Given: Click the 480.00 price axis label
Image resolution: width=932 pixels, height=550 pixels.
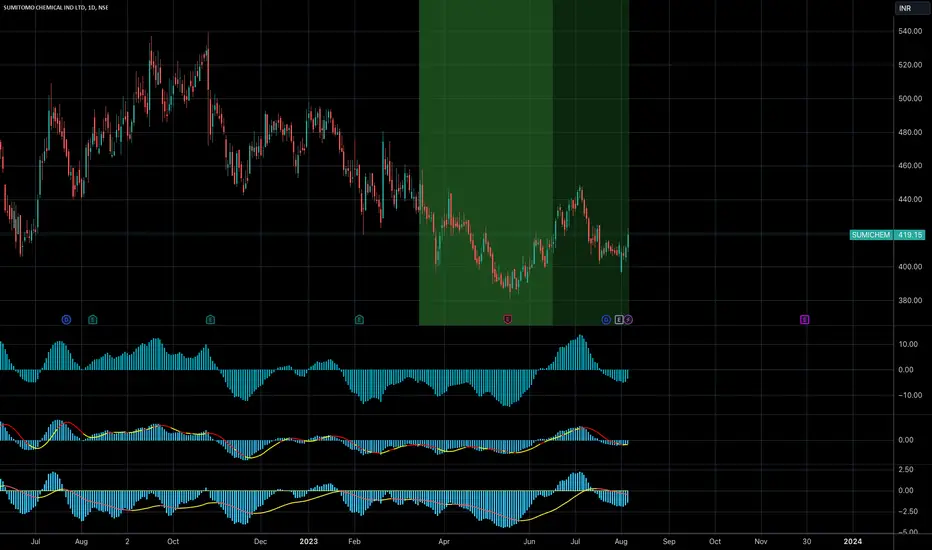Looking at the screenshot, I should pos(910,132).
